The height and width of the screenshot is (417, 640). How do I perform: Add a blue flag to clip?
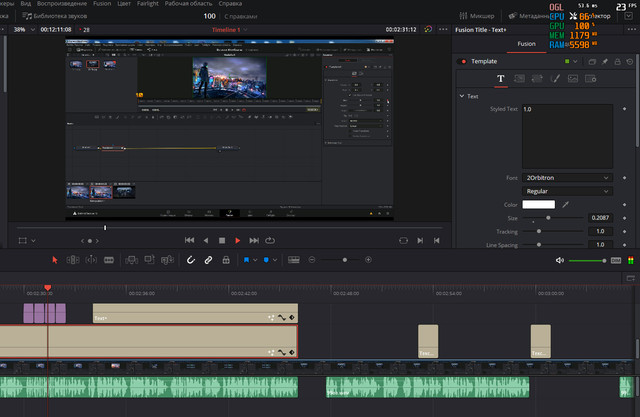coord(246,260)
